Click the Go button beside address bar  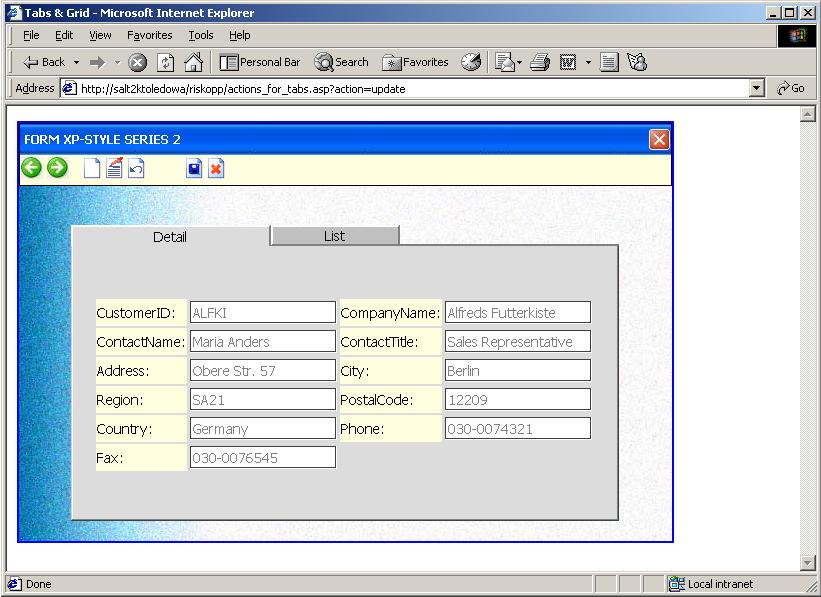click(791, 88)
